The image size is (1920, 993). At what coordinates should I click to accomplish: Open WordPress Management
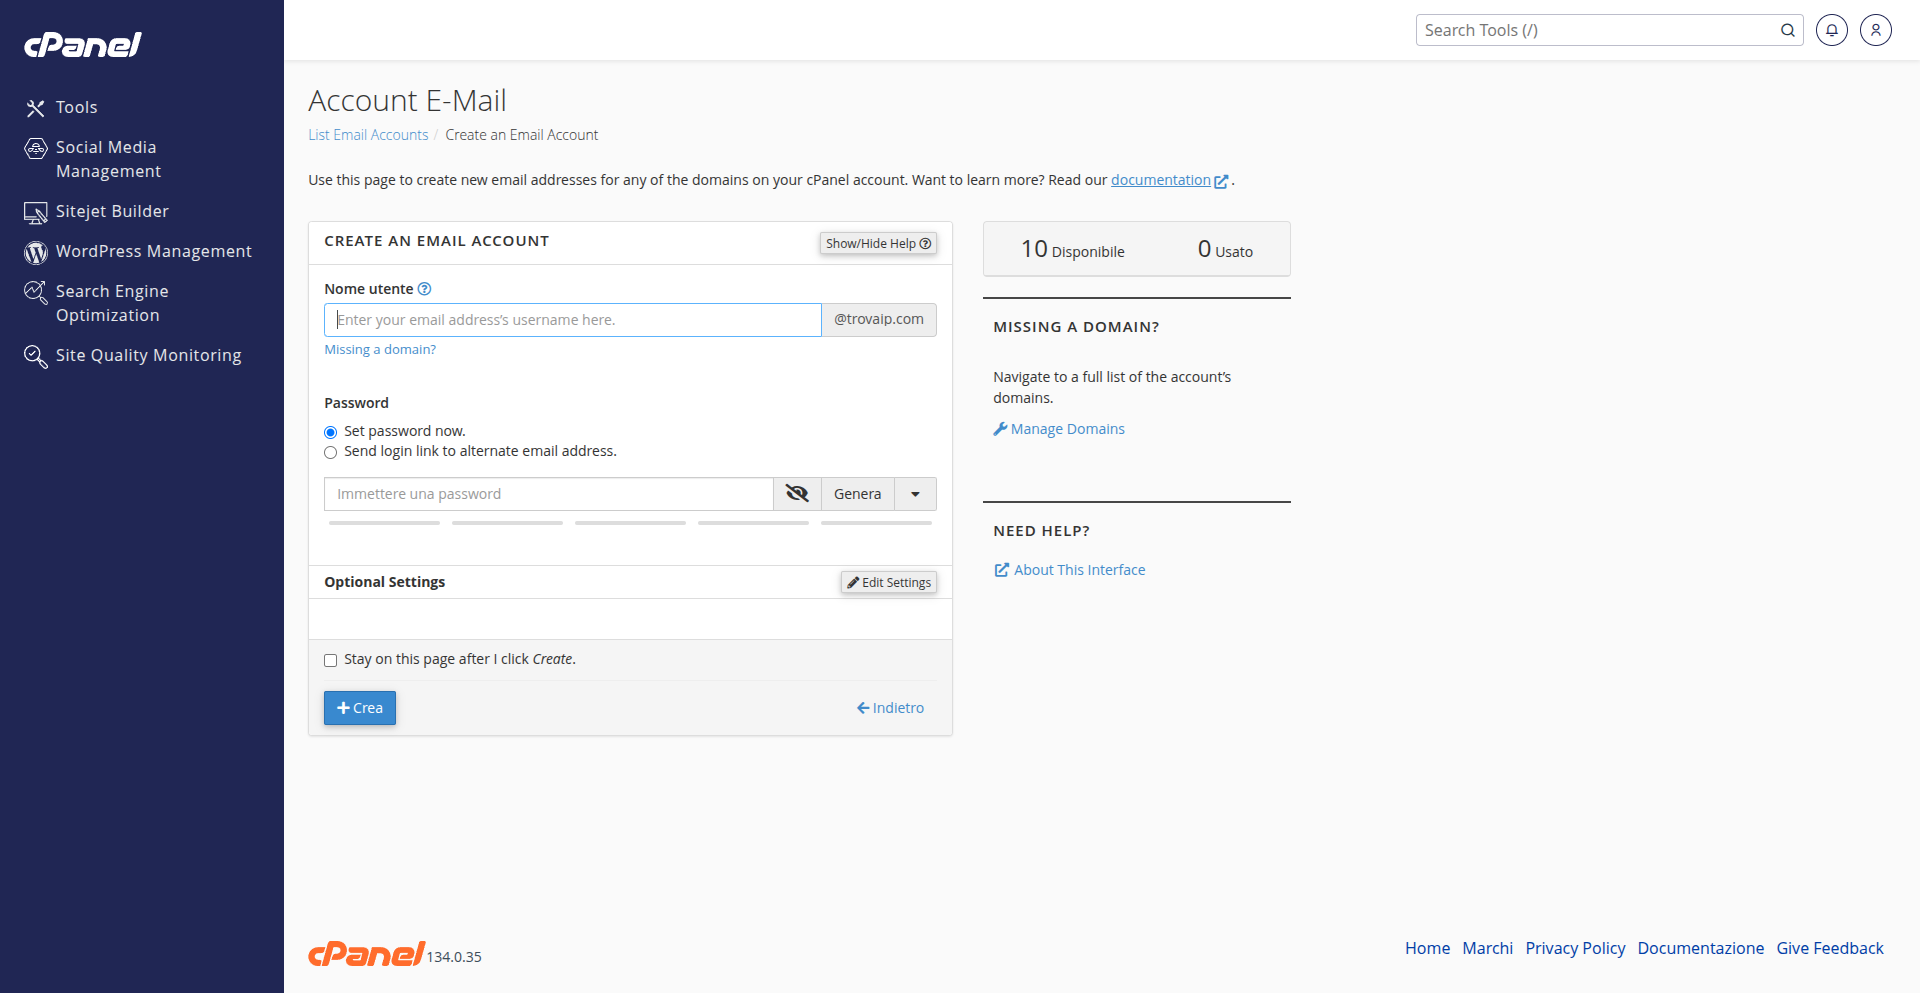tap(154, 251)
